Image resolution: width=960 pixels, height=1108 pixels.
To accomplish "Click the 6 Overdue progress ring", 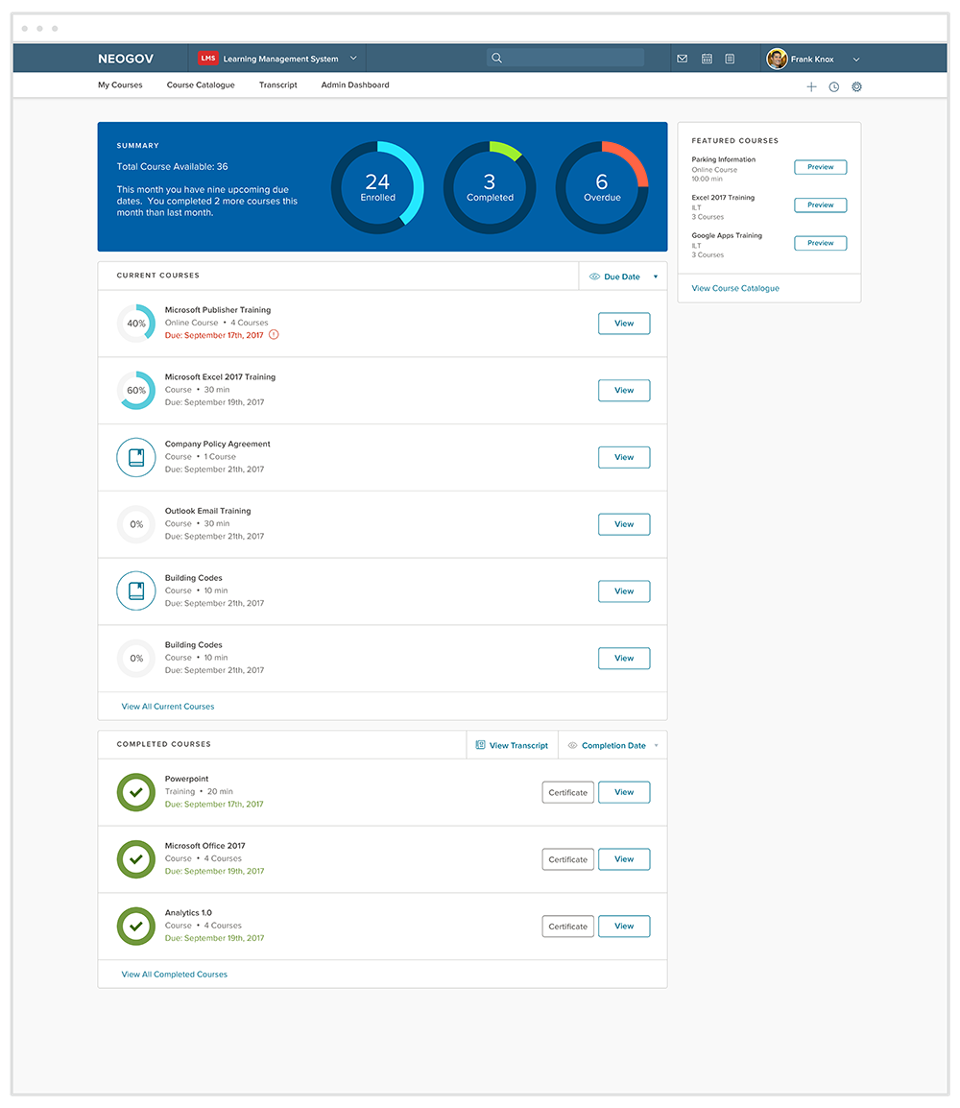I will pos(602,187).
